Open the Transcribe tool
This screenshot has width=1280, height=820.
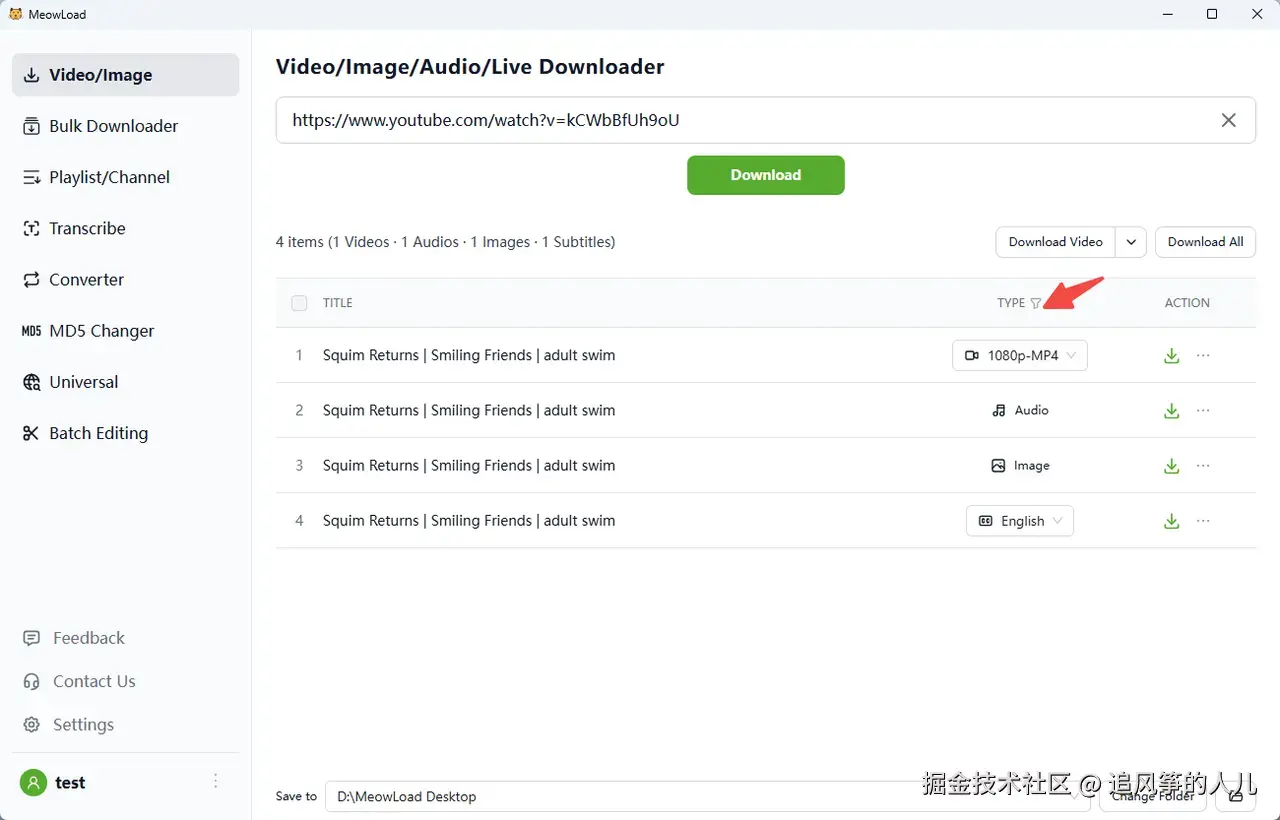click(x=125, y=228)
